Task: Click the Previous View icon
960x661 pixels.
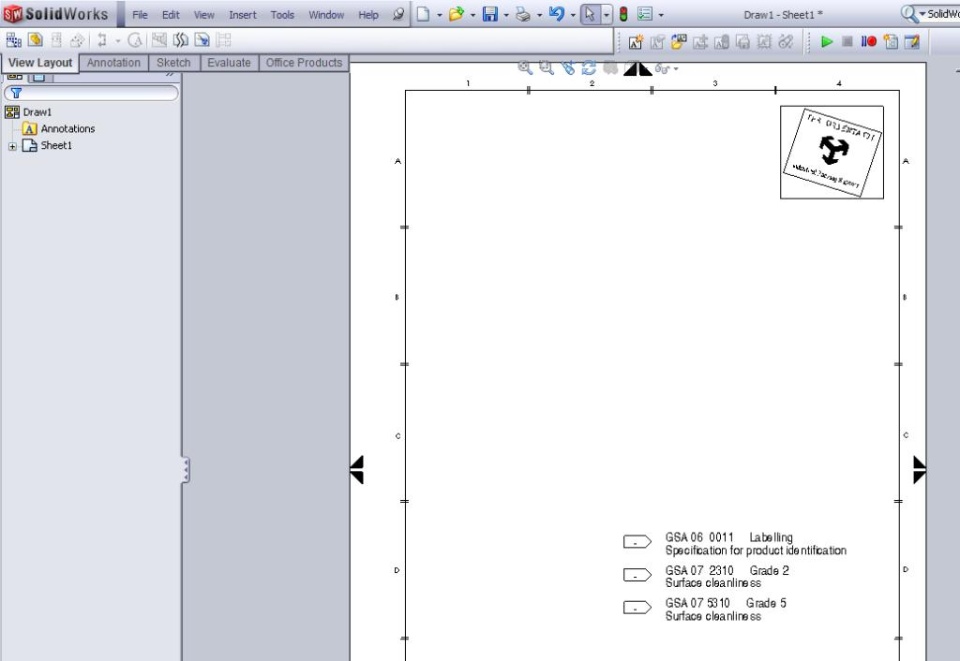Action: pyautogui.click(x=568, y=68)
